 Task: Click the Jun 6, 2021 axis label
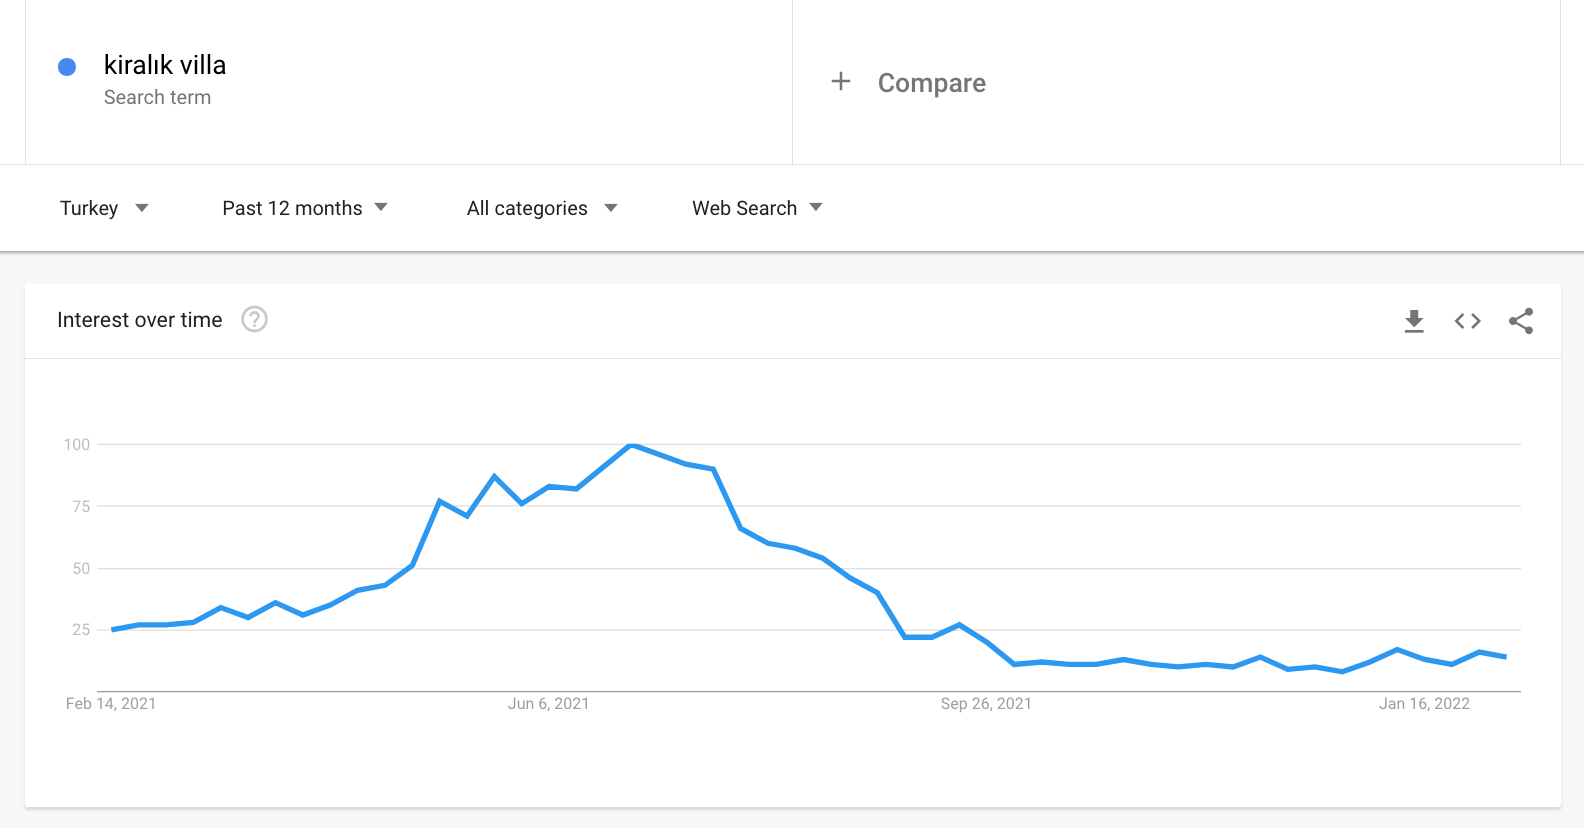point(548,704)
